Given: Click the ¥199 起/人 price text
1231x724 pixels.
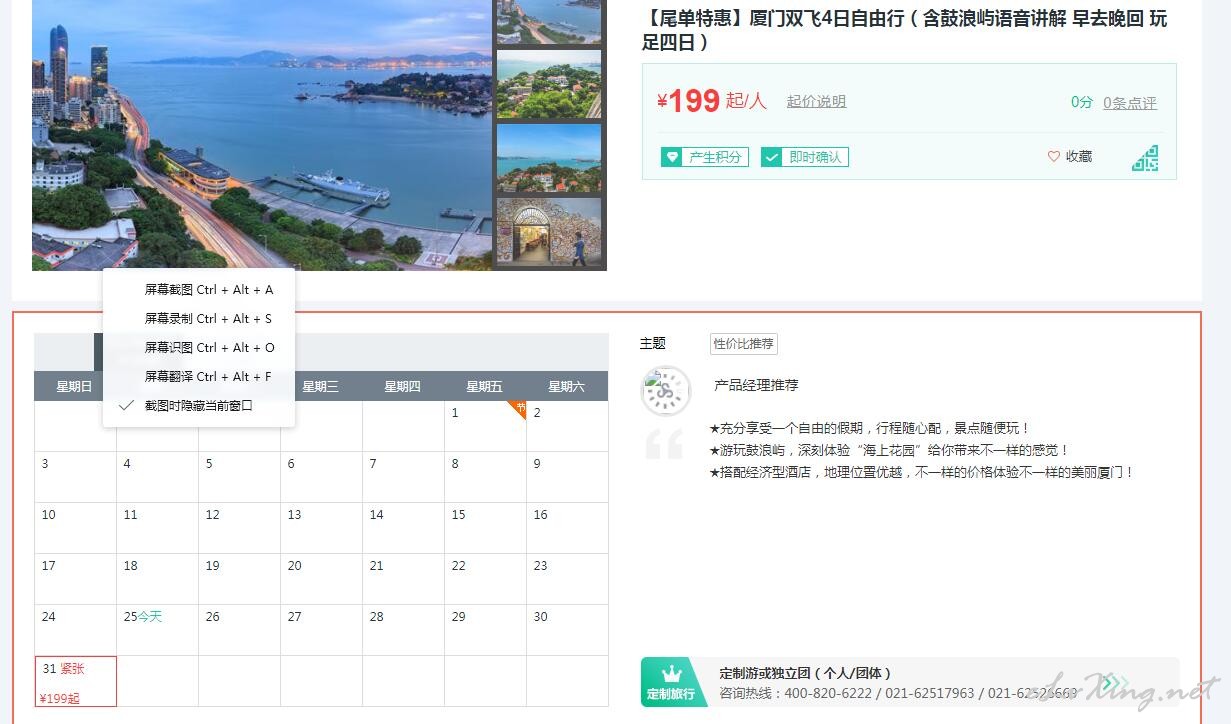Looking at the screenshot, I should pyautogui.click(x=711, y=100).
